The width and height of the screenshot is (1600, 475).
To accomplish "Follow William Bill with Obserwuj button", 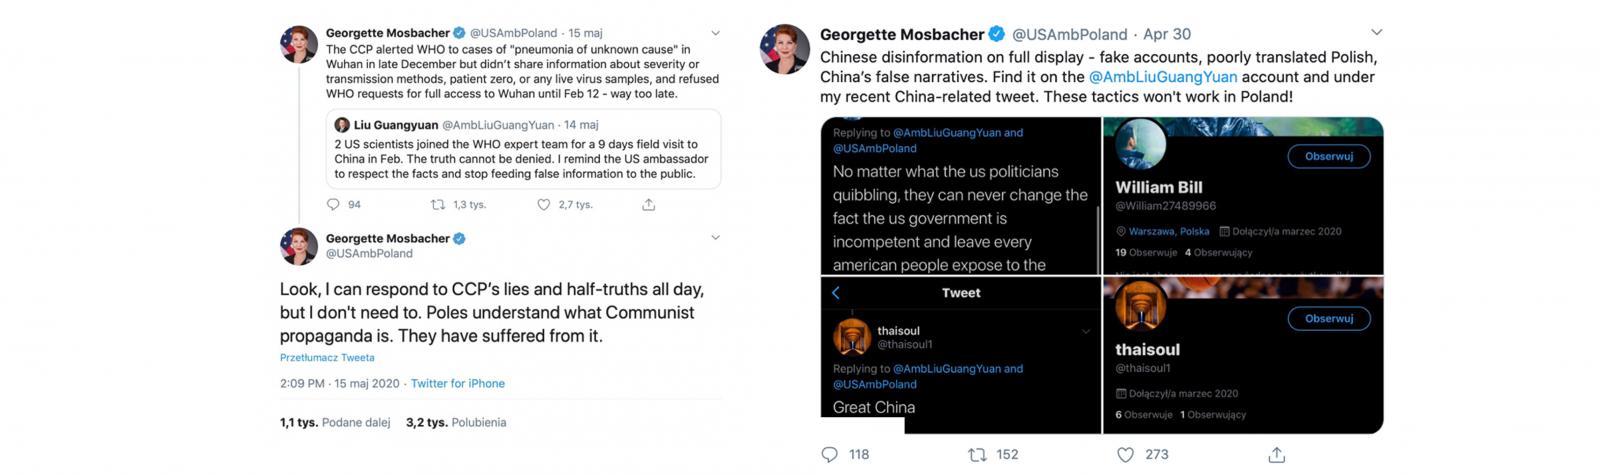I will (1328, 156).
